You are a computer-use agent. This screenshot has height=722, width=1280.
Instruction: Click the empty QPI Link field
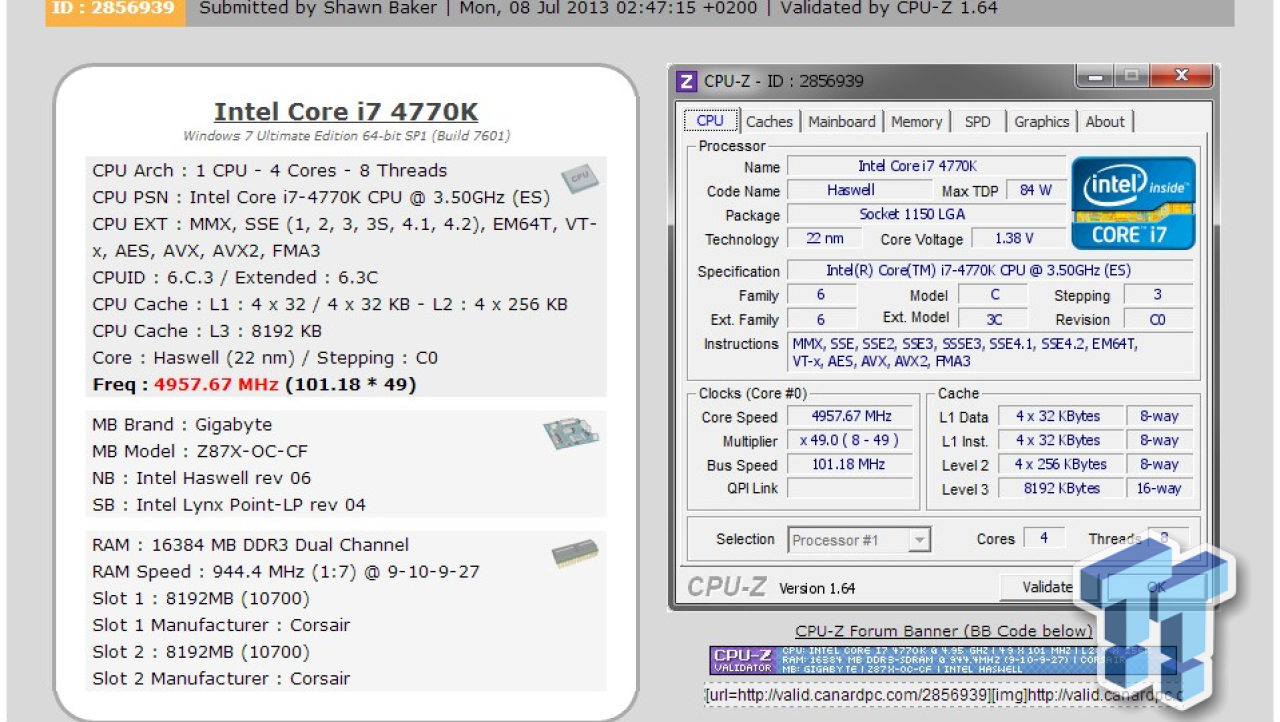(x=852, y=488)
